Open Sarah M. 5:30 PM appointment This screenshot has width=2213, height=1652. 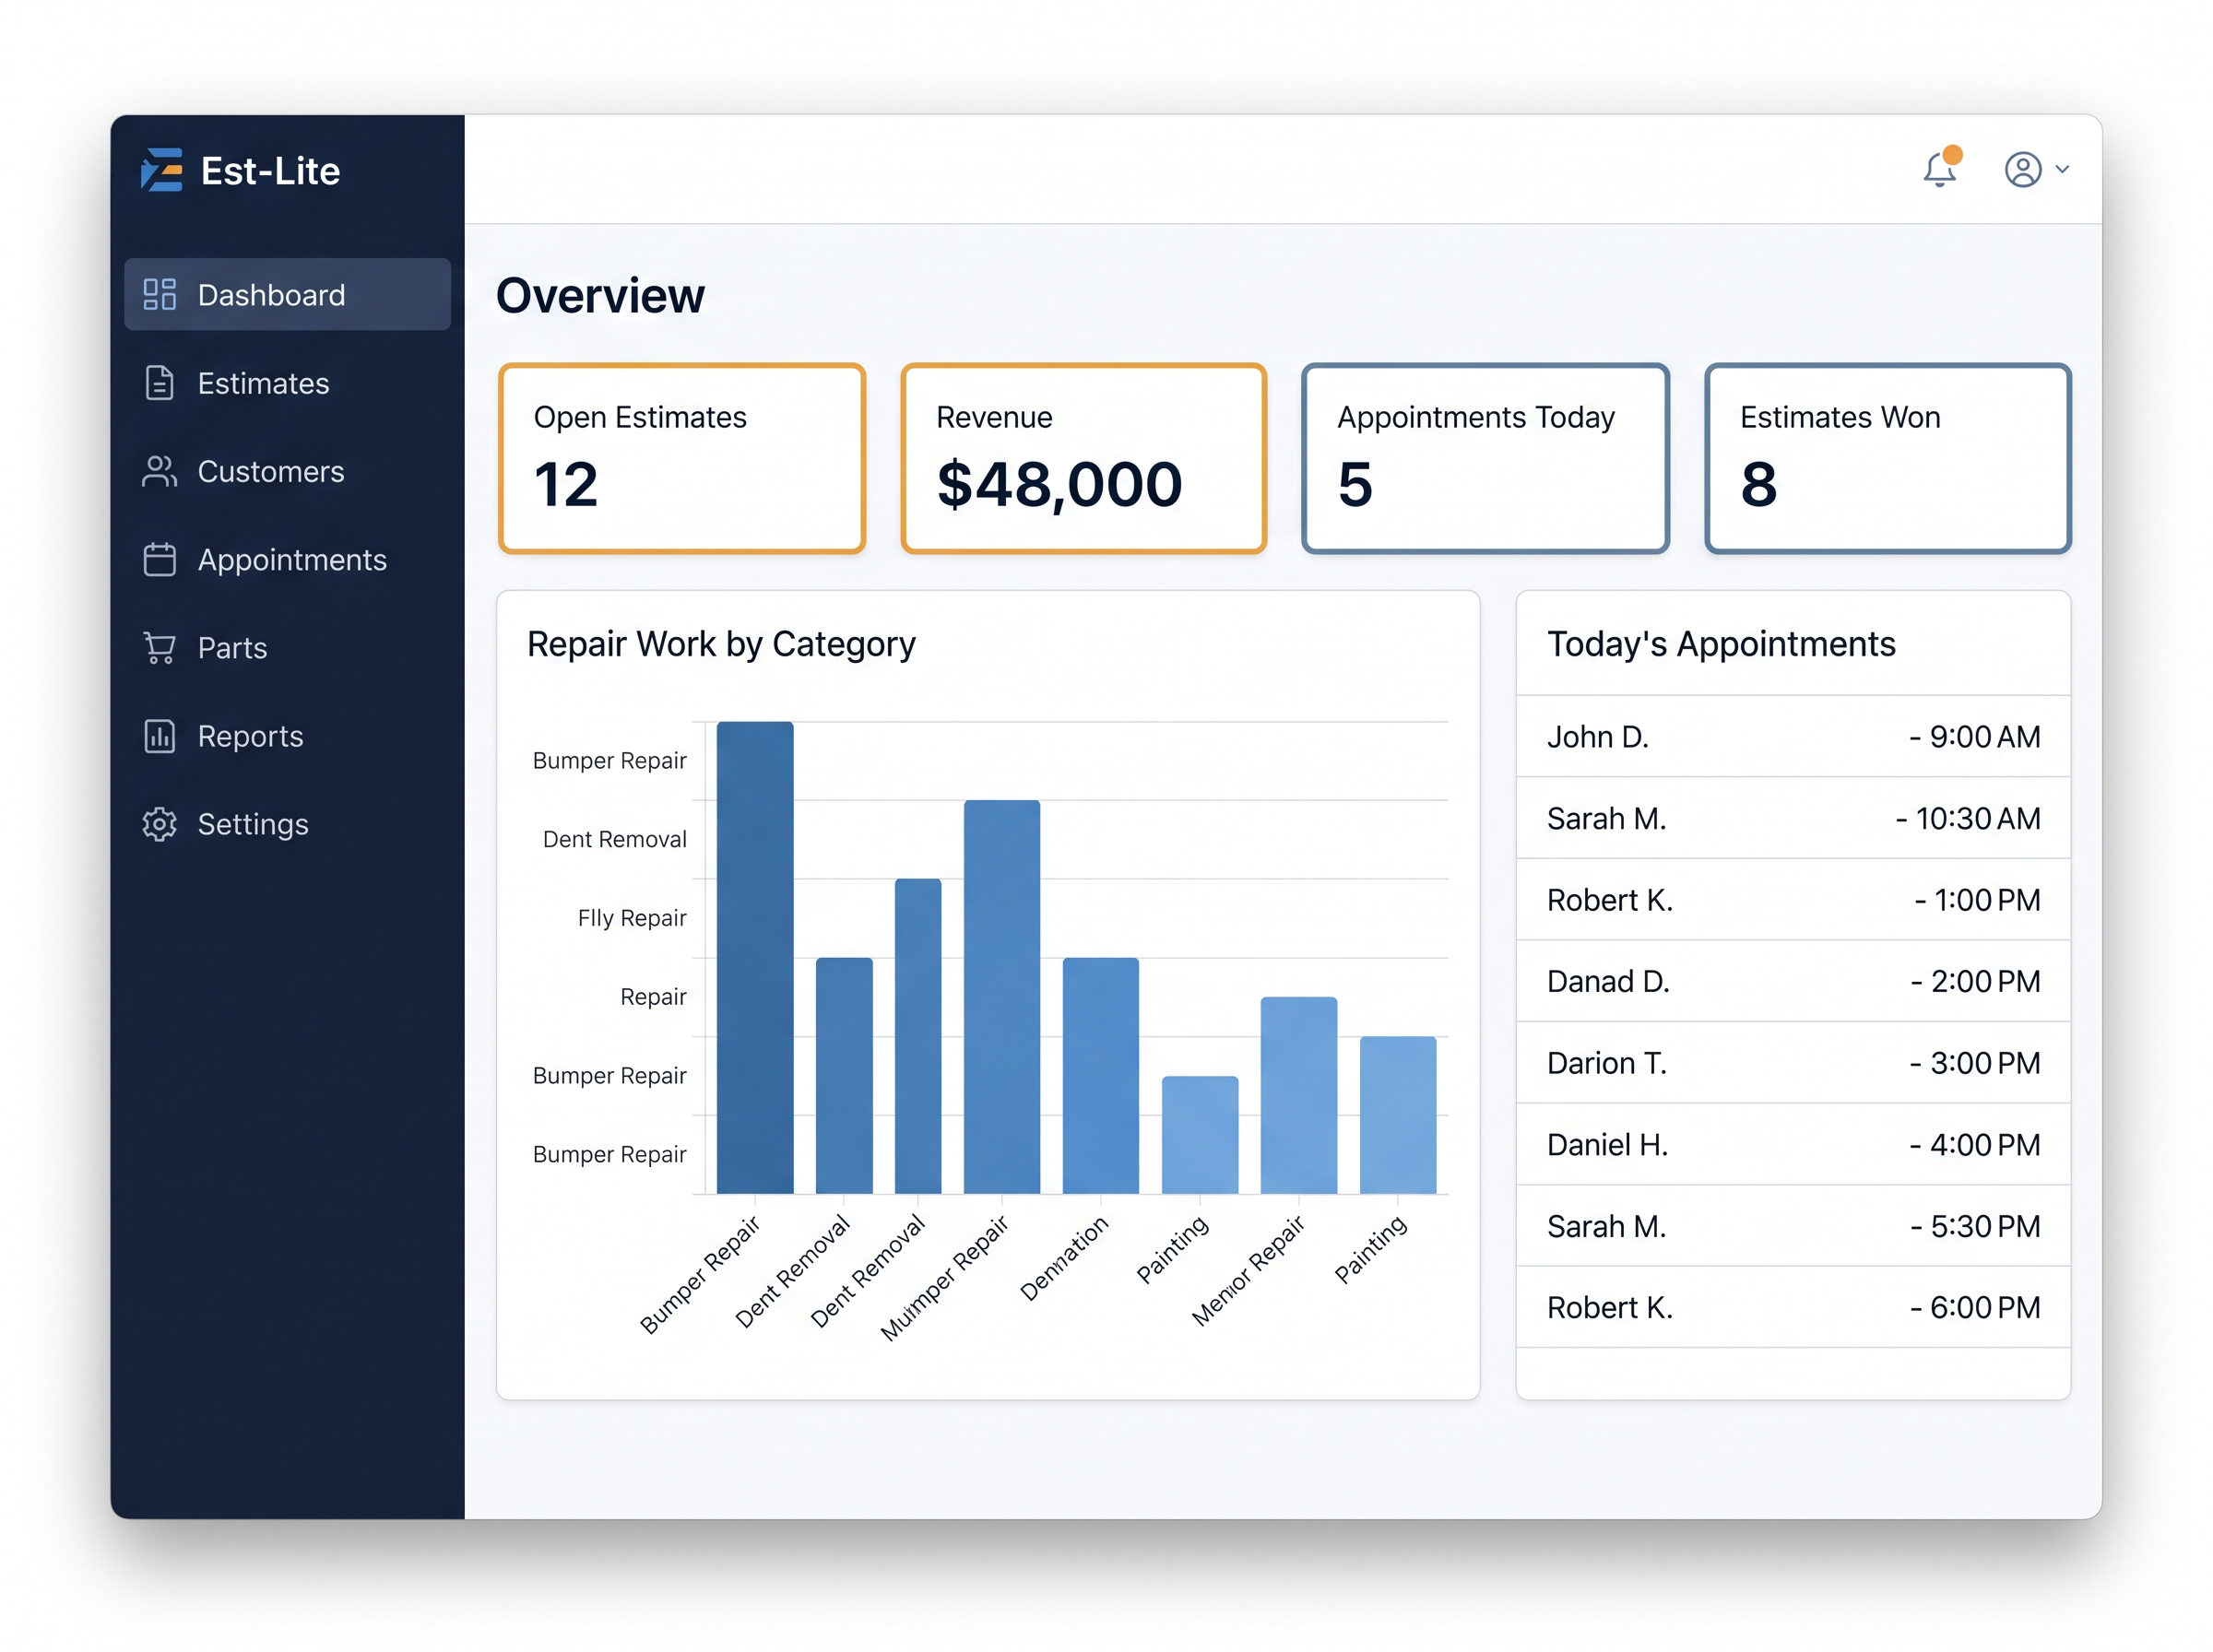coord(1793,1226)
